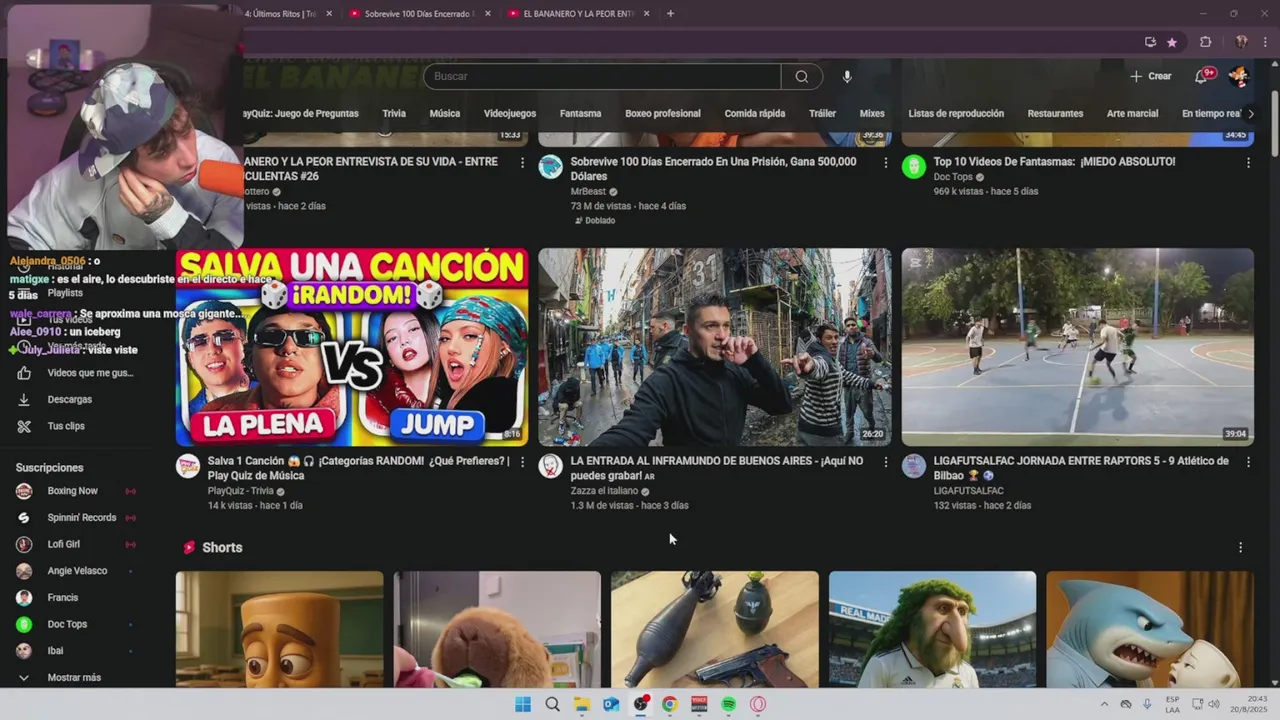Show hidden system tray icons
Image resolution: width=1280 pixels, height=720 pixels.
click(1104, 704)
